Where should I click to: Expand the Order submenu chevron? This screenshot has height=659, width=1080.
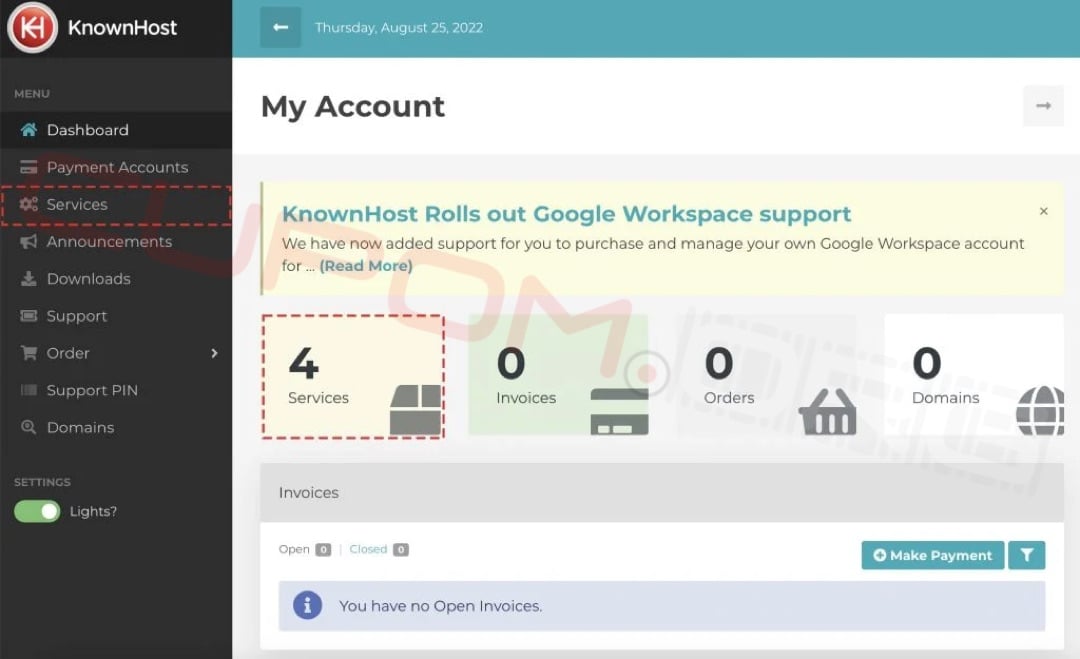tap(214, 353)
